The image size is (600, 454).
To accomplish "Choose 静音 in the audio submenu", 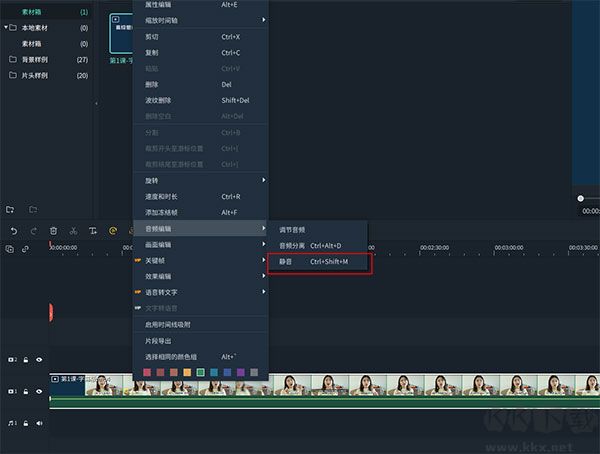I will coord(318,262).
